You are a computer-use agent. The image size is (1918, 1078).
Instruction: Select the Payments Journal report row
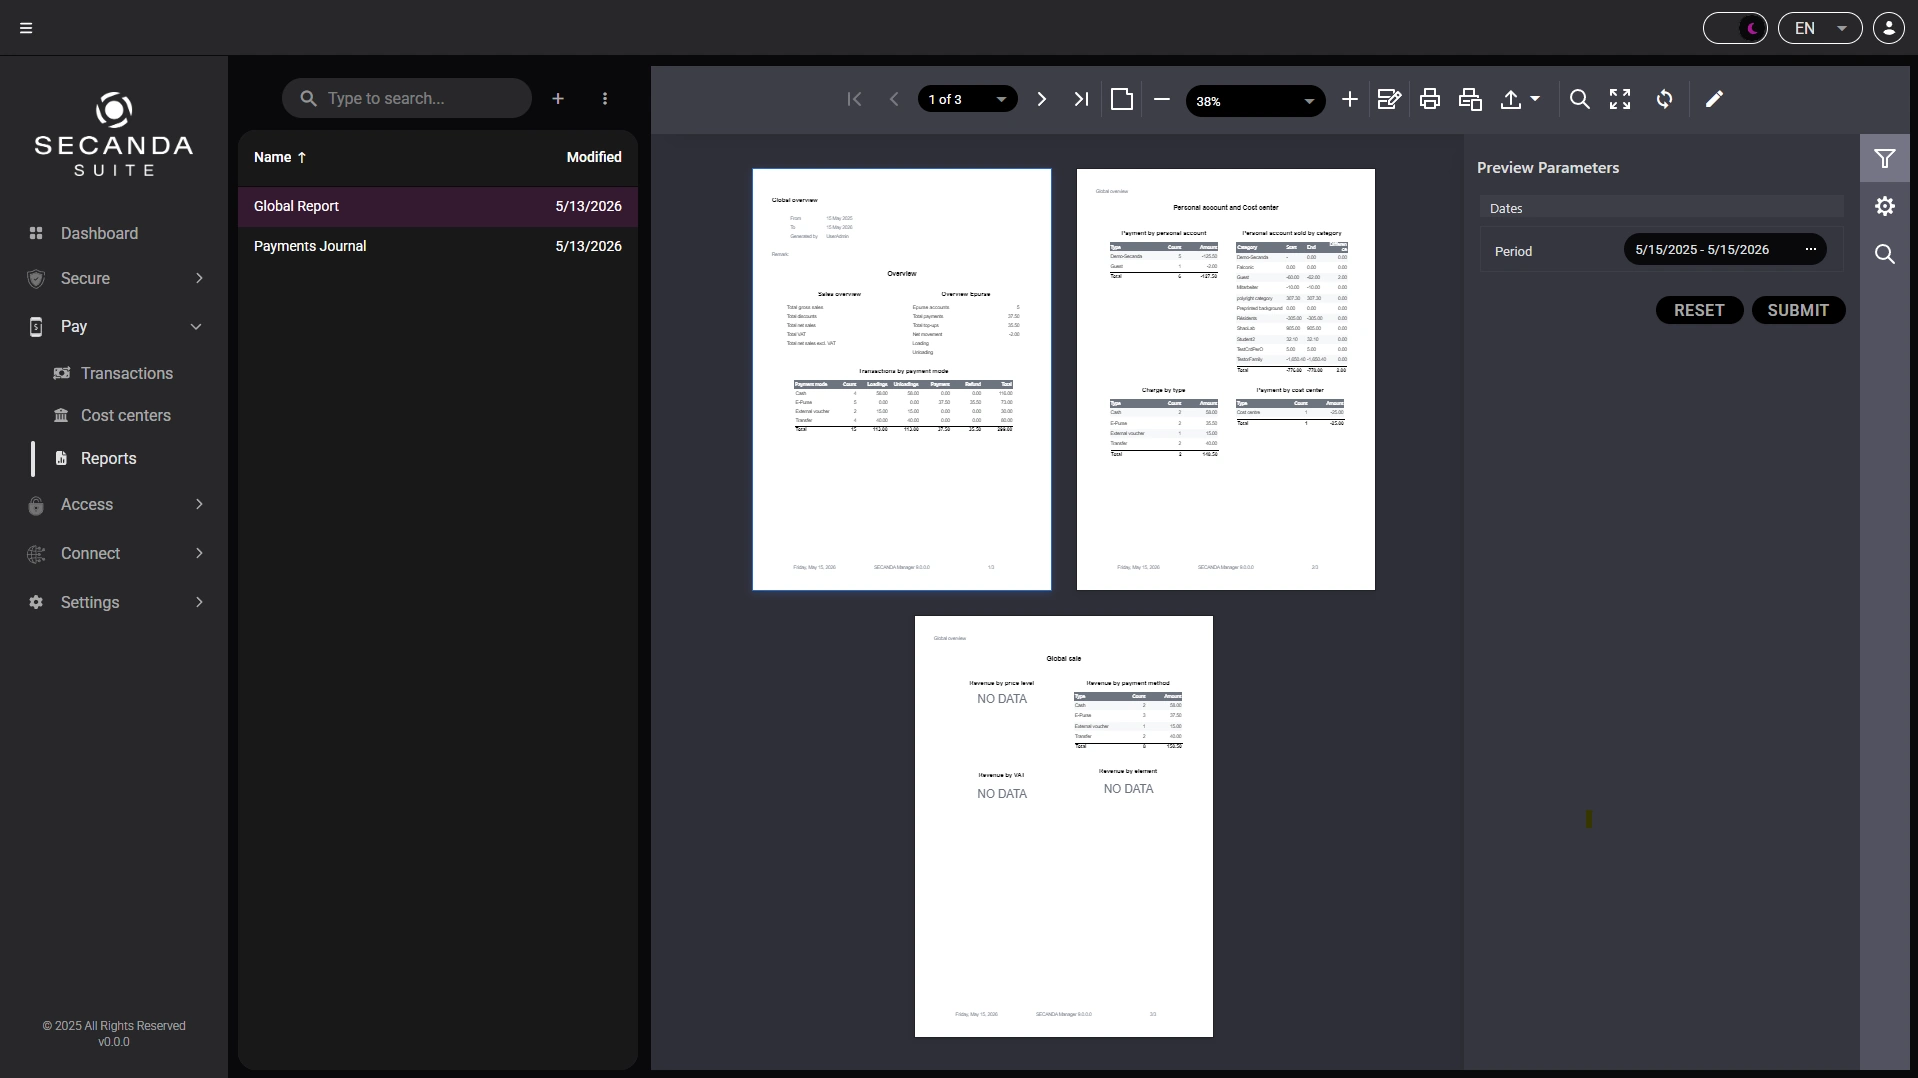438,246
